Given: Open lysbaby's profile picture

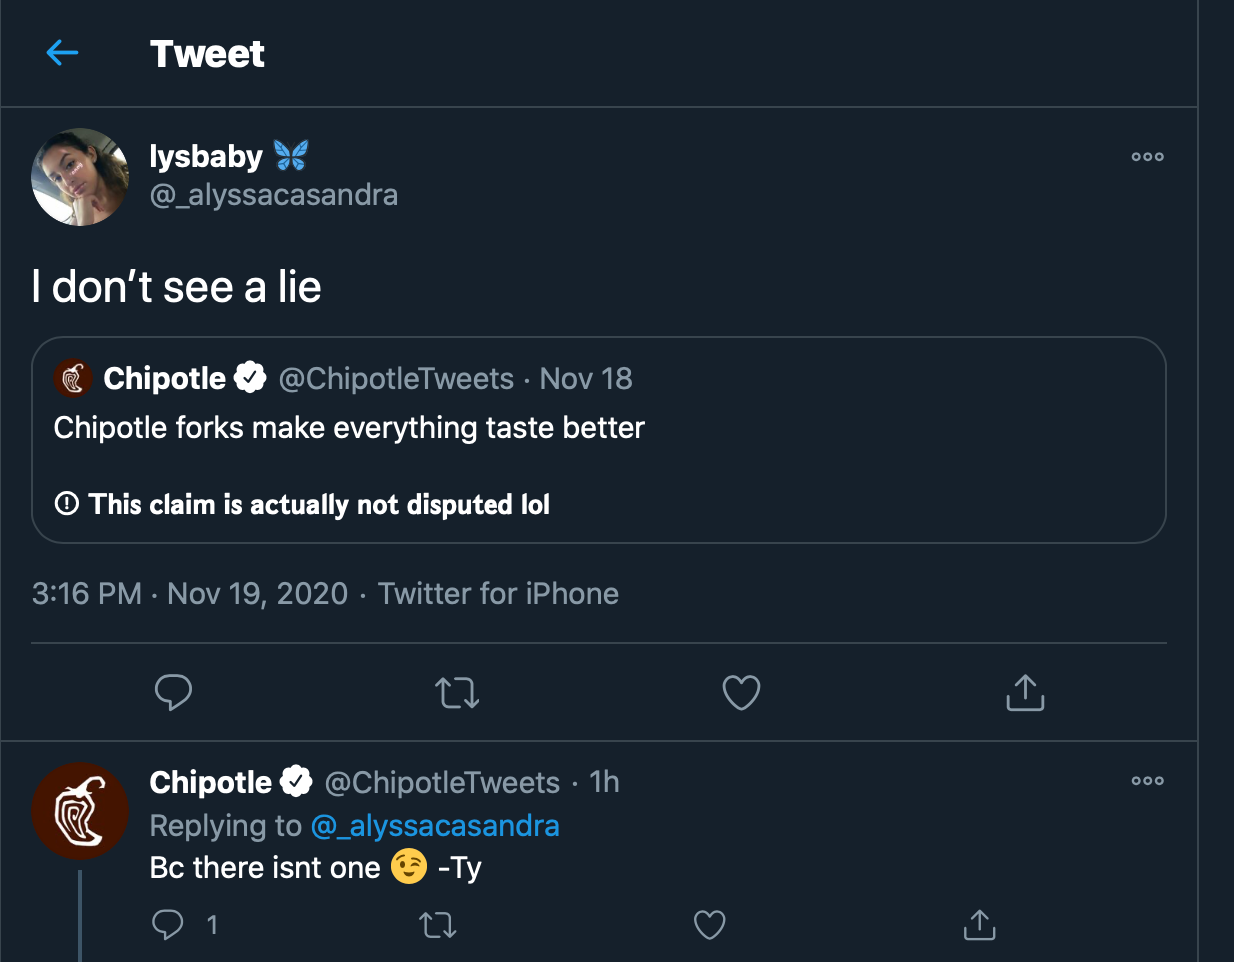Looking at the screenshot, I should coord(80,177).
